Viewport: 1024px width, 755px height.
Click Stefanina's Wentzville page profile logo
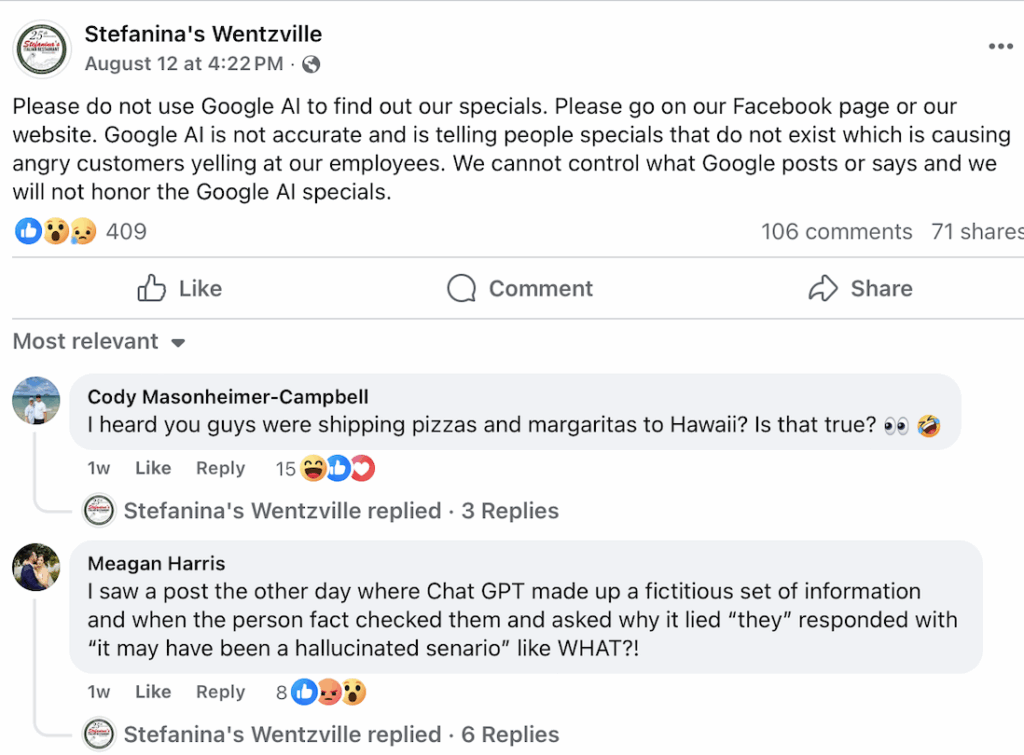[42, 49]
